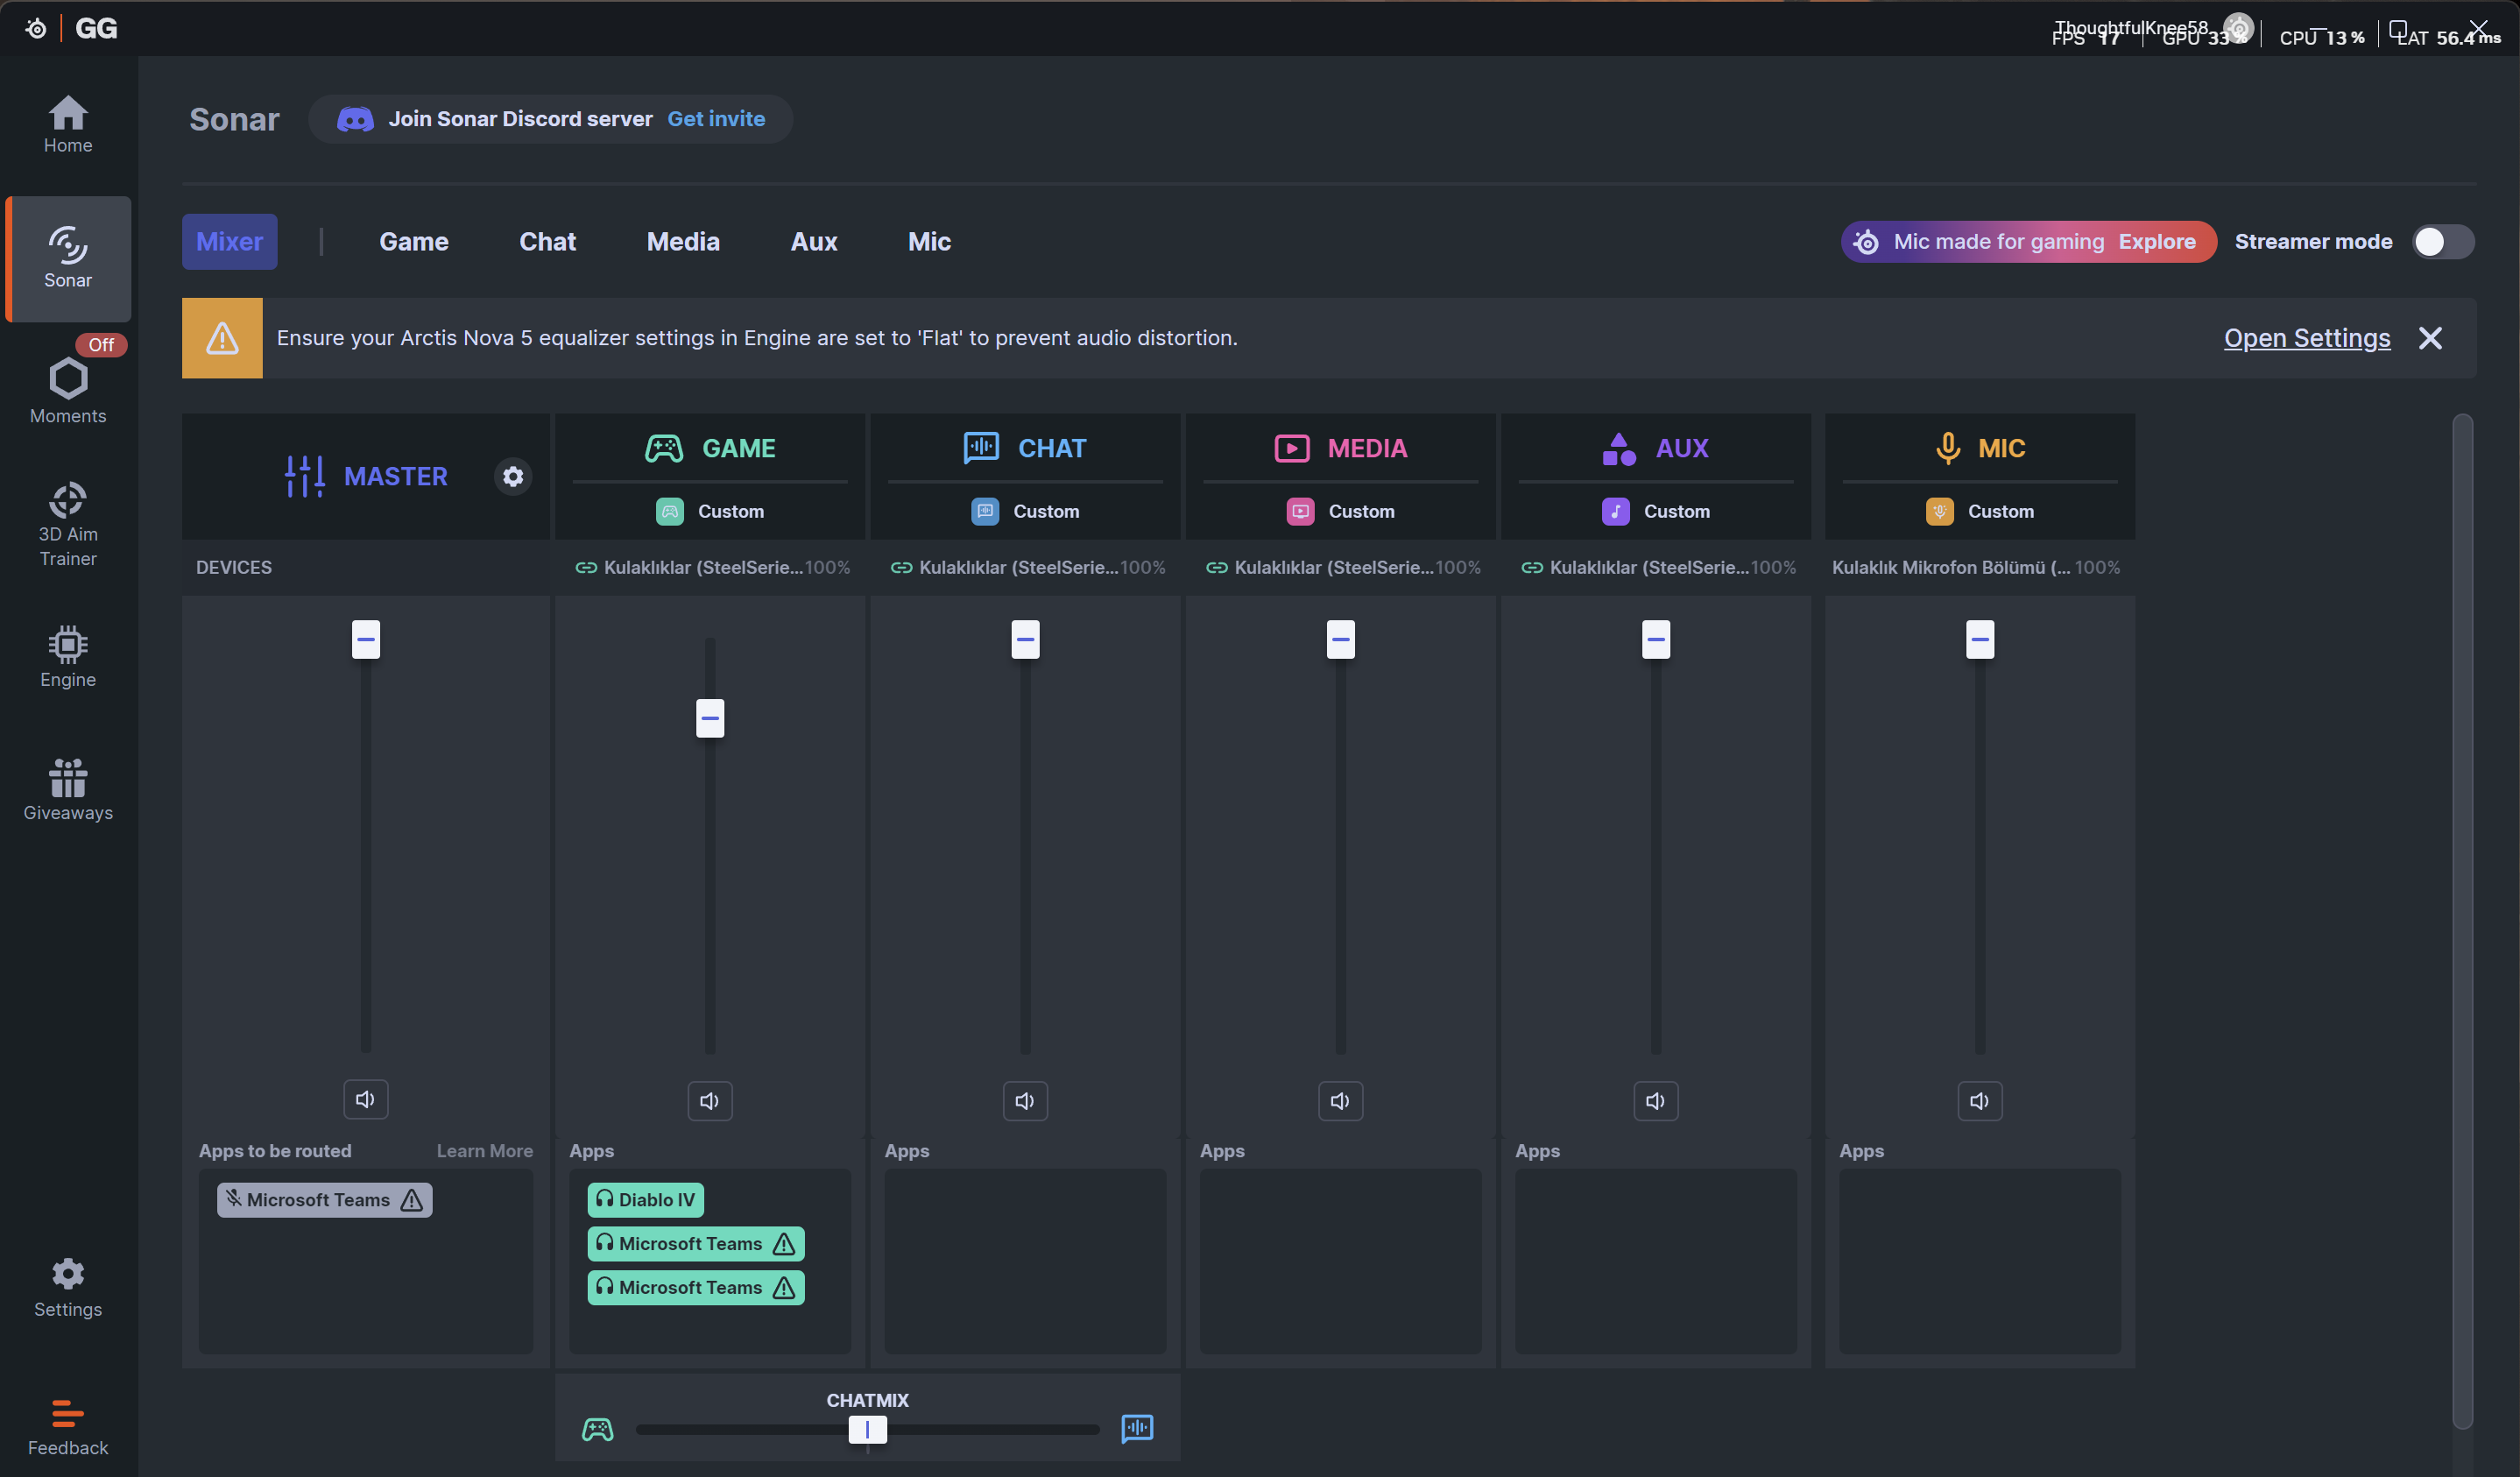Switch to the Mixer tab

[230, 242]
